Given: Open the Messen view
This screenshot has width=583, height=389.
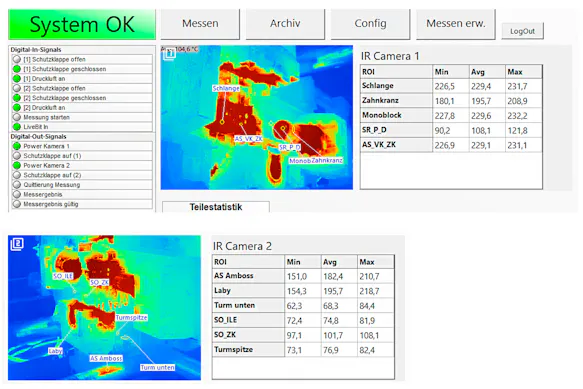Looking at the screenshot, I should tap(200, 24).
